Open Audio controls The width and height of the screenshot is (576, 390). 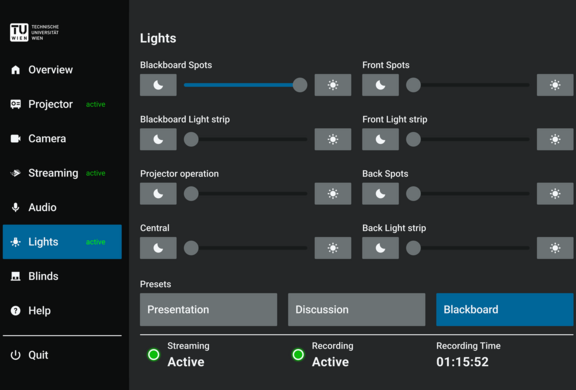coord(62,207)
